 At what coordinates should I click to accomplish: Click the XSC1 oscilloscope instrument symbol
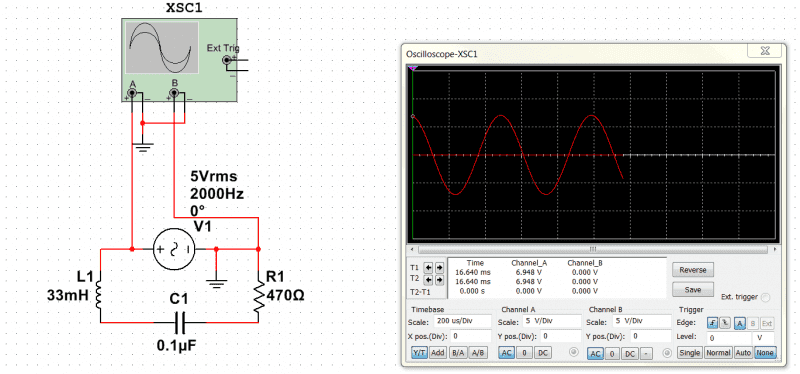(x=179, y=60)
